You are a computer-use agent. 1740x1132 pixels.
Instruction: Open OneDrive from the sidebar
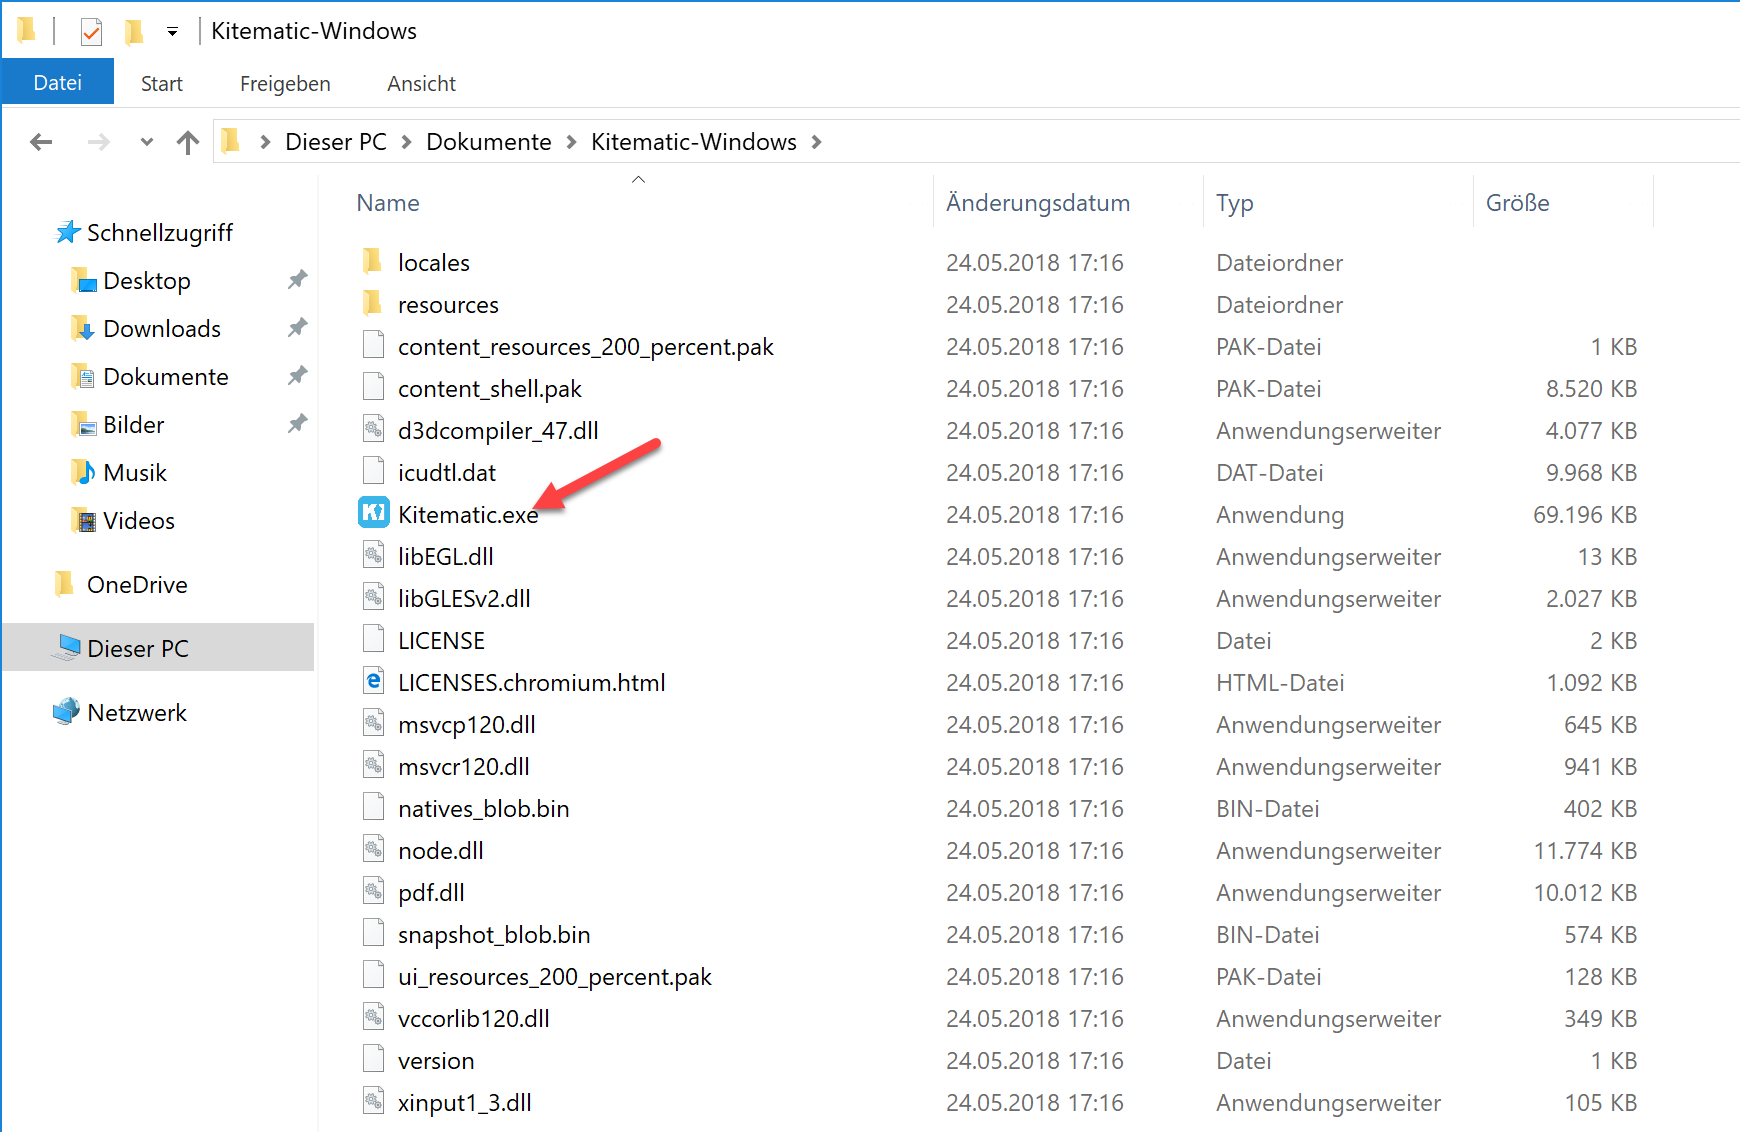tap(137, 584)
